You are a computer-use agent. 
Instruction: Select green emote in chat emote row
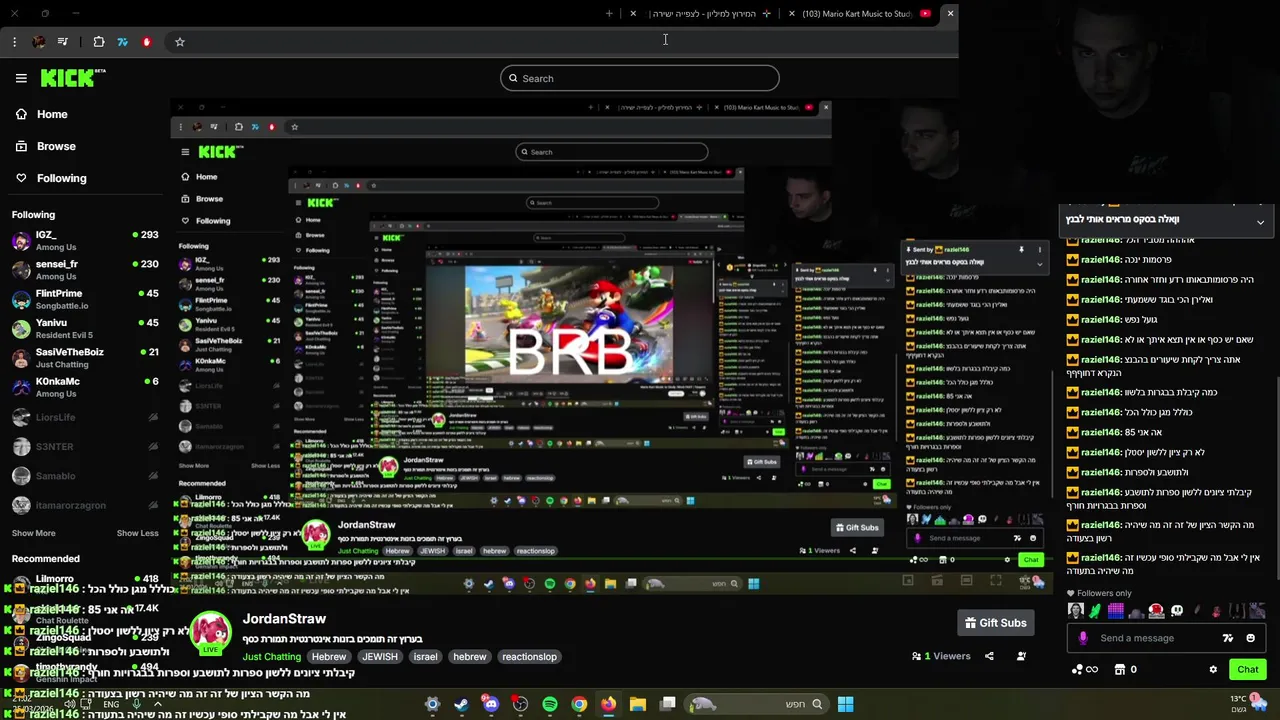click(1095, 610)
